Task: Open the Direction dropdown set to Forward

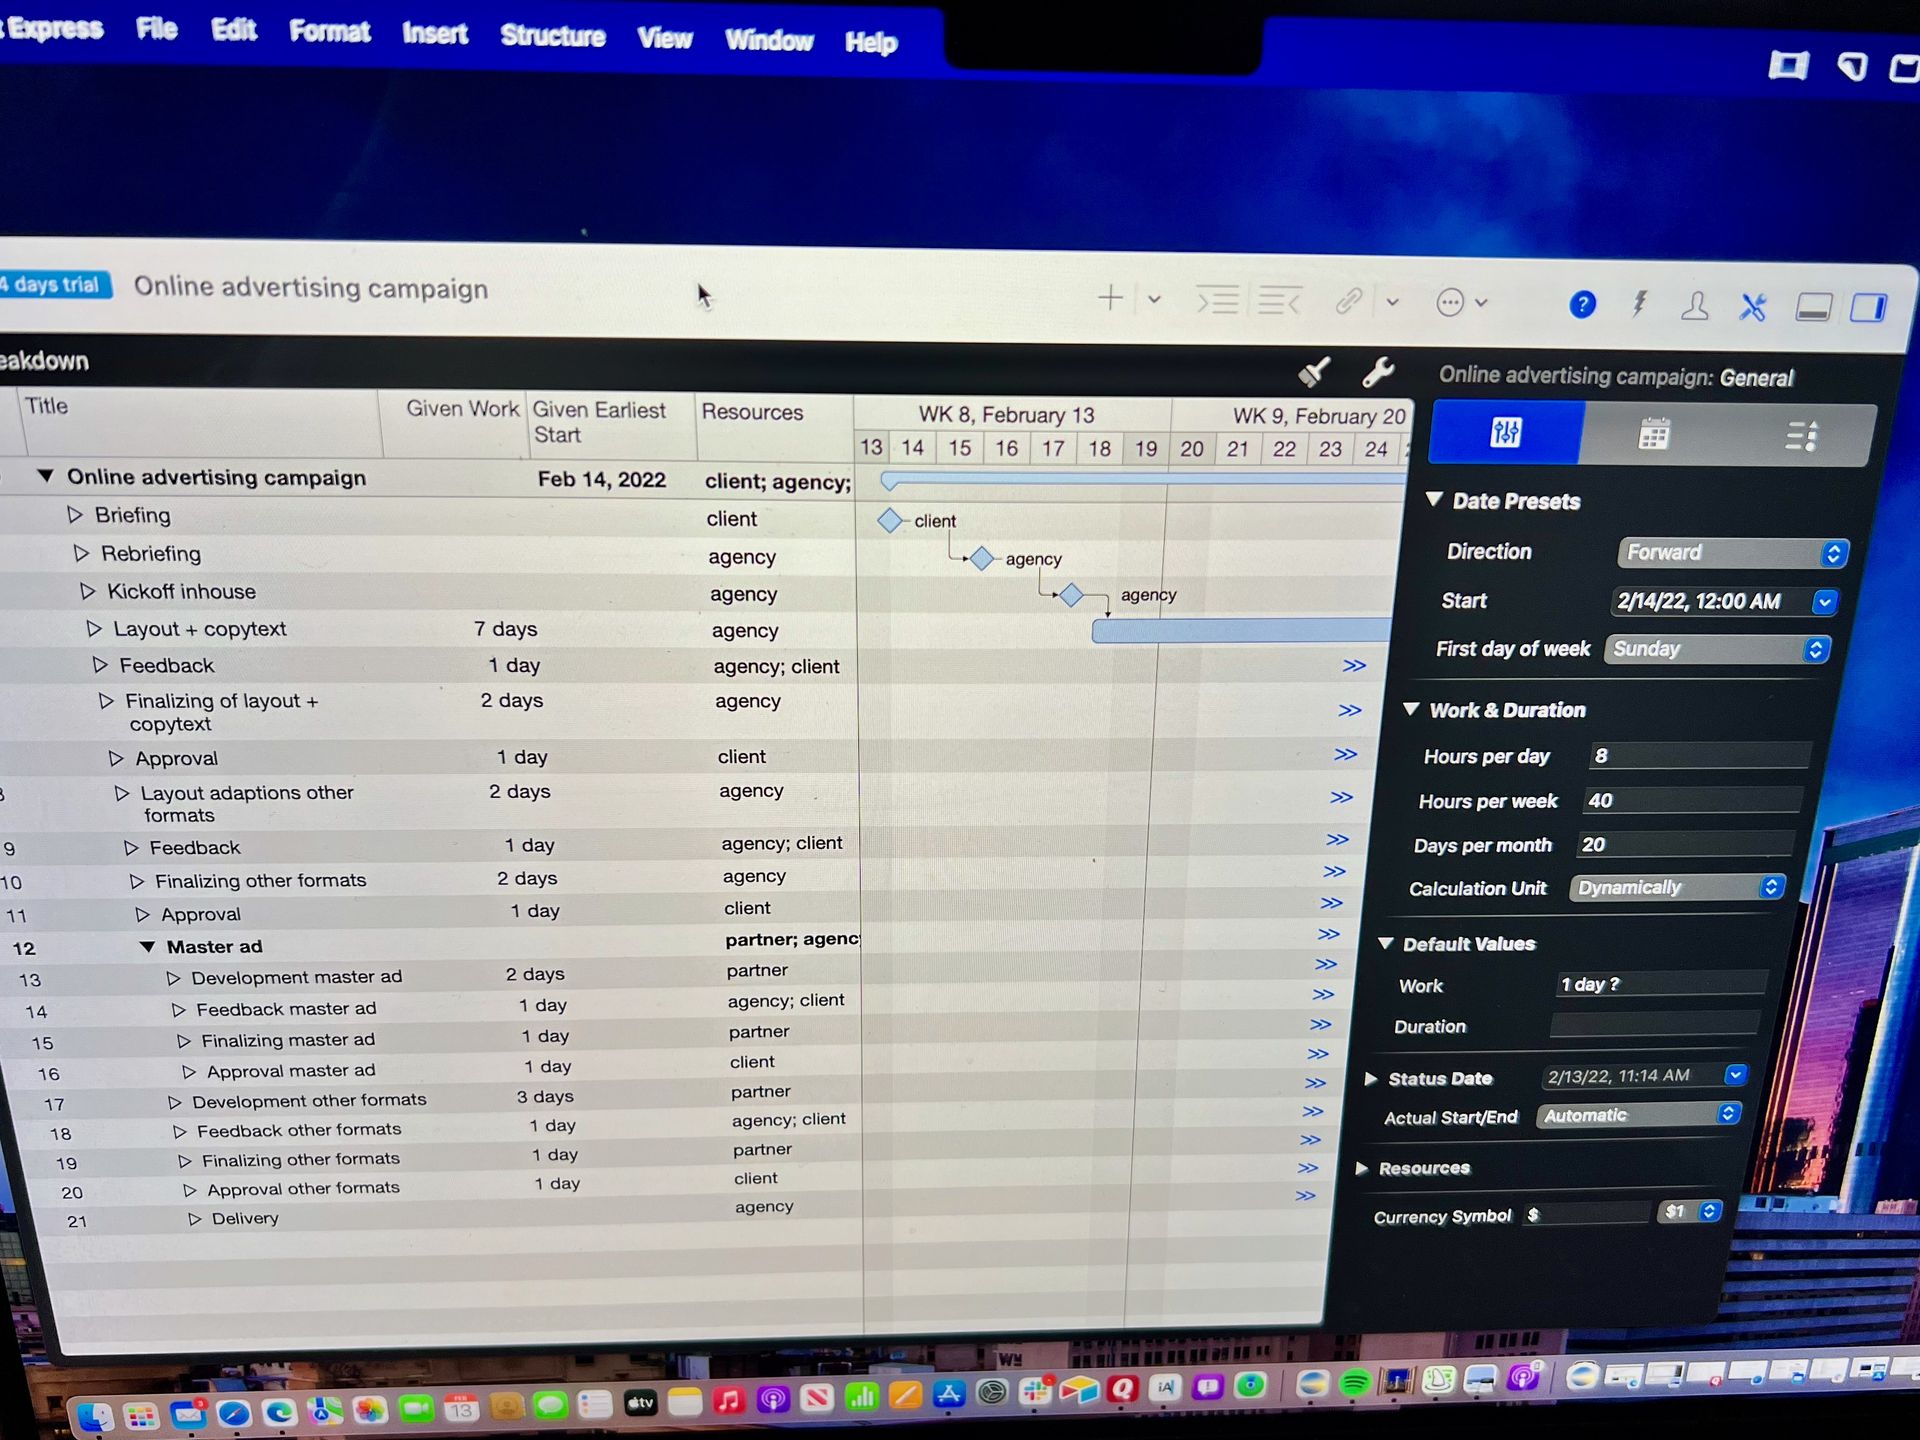Action: pos(1732,552)
